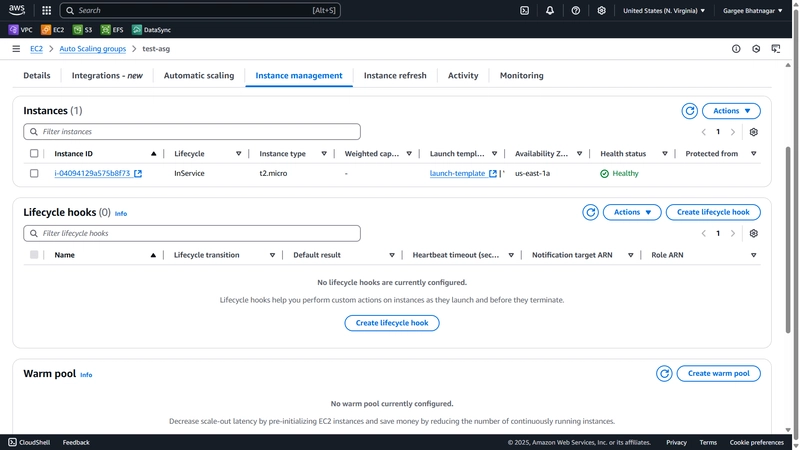This screenshot has height=450, width=800.
Task: Open the CloudShell icon in top bar
Action: pyautogui.click(x=524, y=10)
